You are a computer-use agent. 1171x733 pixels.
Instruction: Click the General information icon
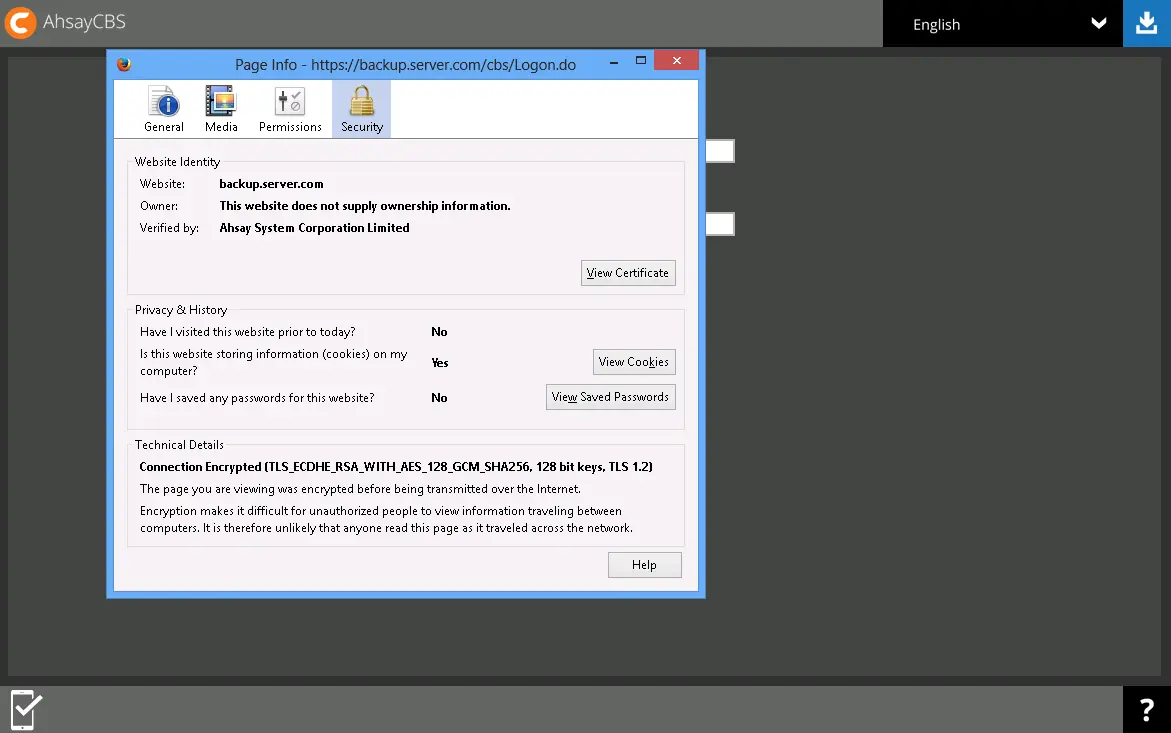click(x=163, y=100)
